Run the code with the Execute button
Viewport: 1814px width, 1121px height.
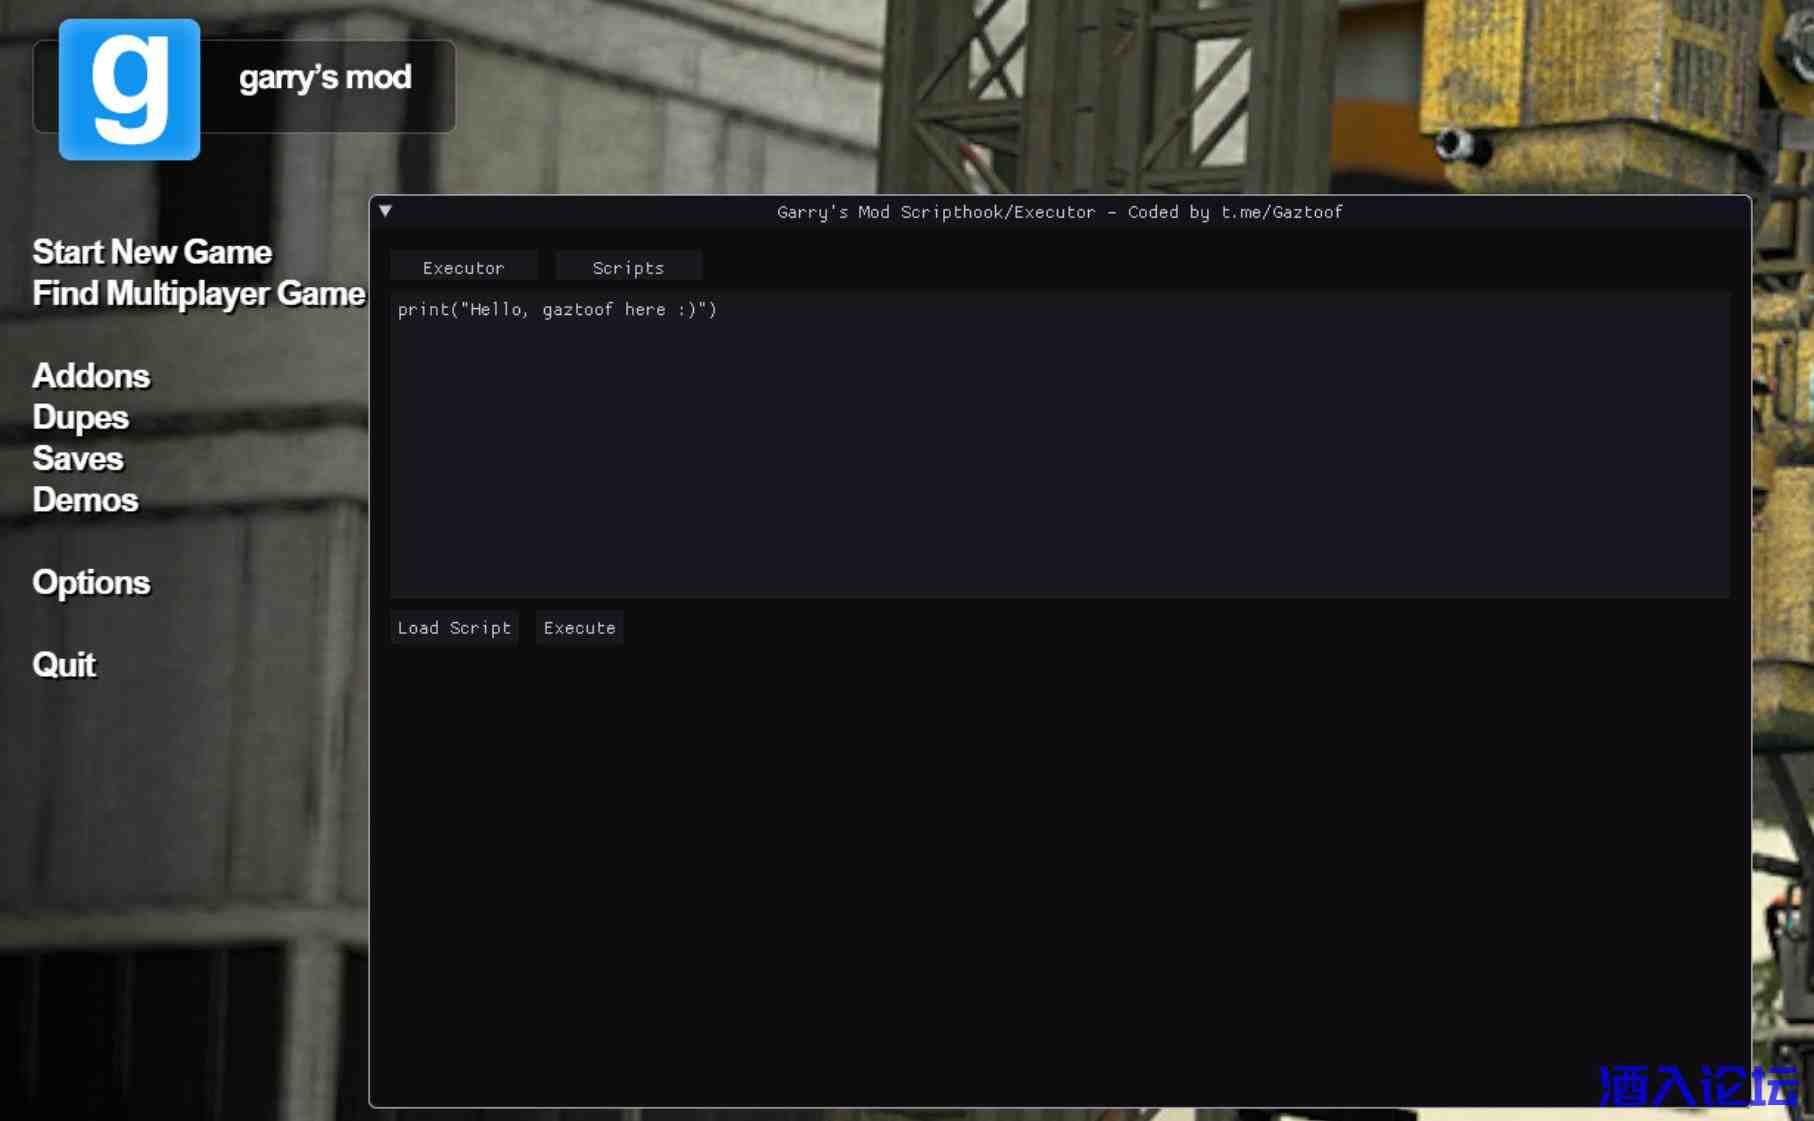pos(579,628)
